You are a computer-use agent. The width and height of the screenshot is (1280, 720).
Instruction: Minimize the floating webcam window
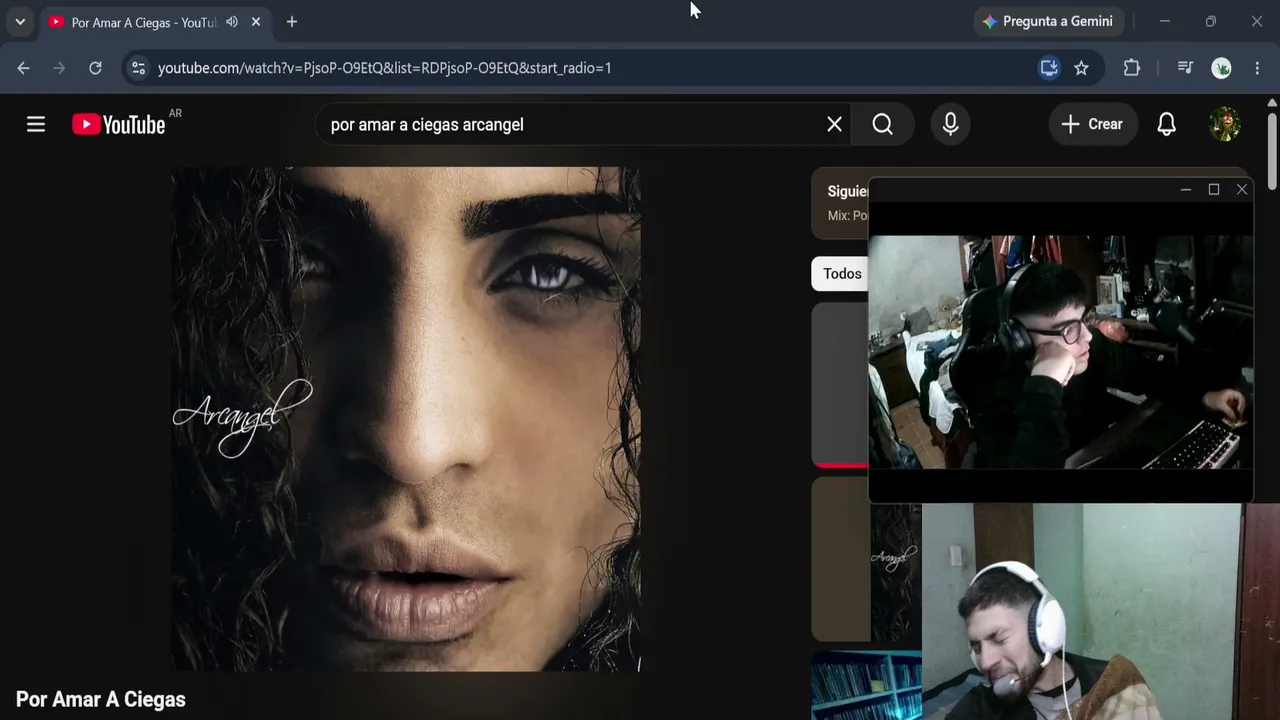coord(1186,189)
